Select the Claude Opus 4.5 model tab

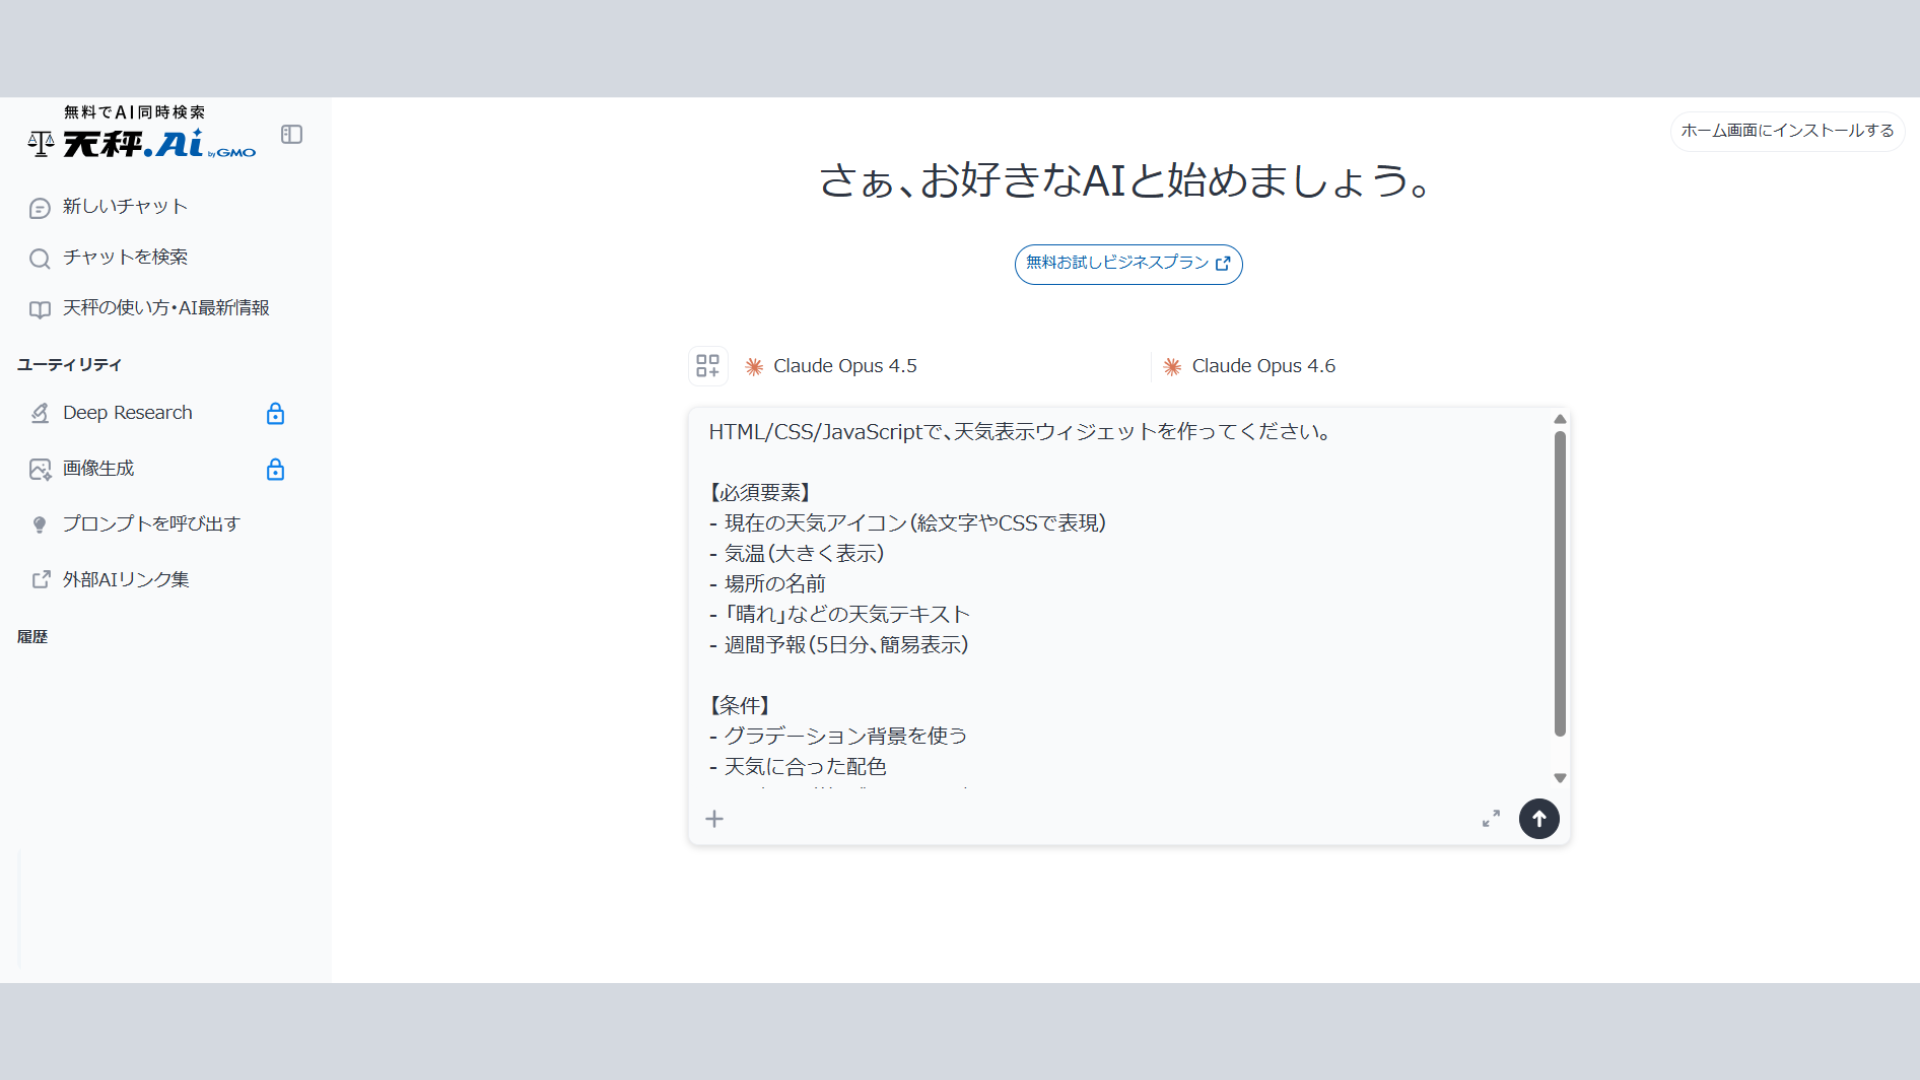click(845, 365)
